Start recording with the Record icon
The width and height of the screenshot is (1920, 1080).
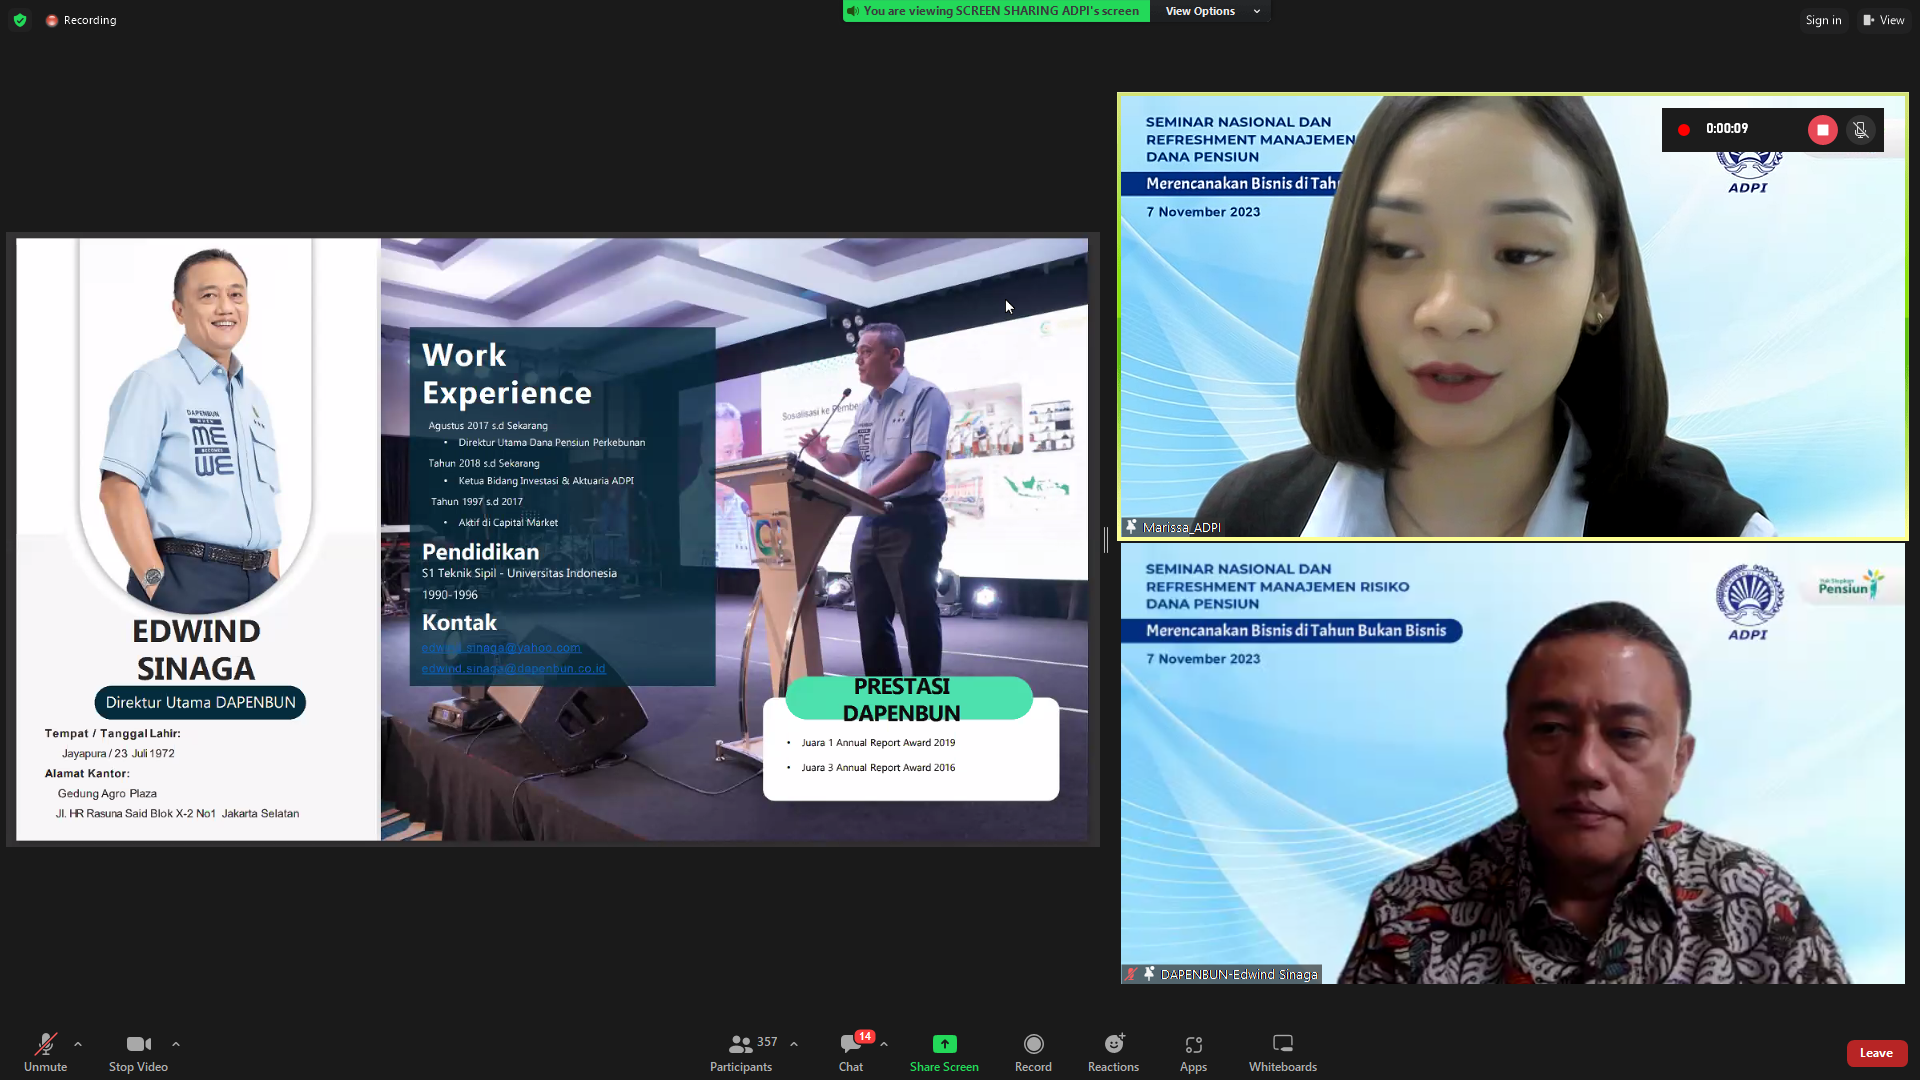point(1033,1044)
